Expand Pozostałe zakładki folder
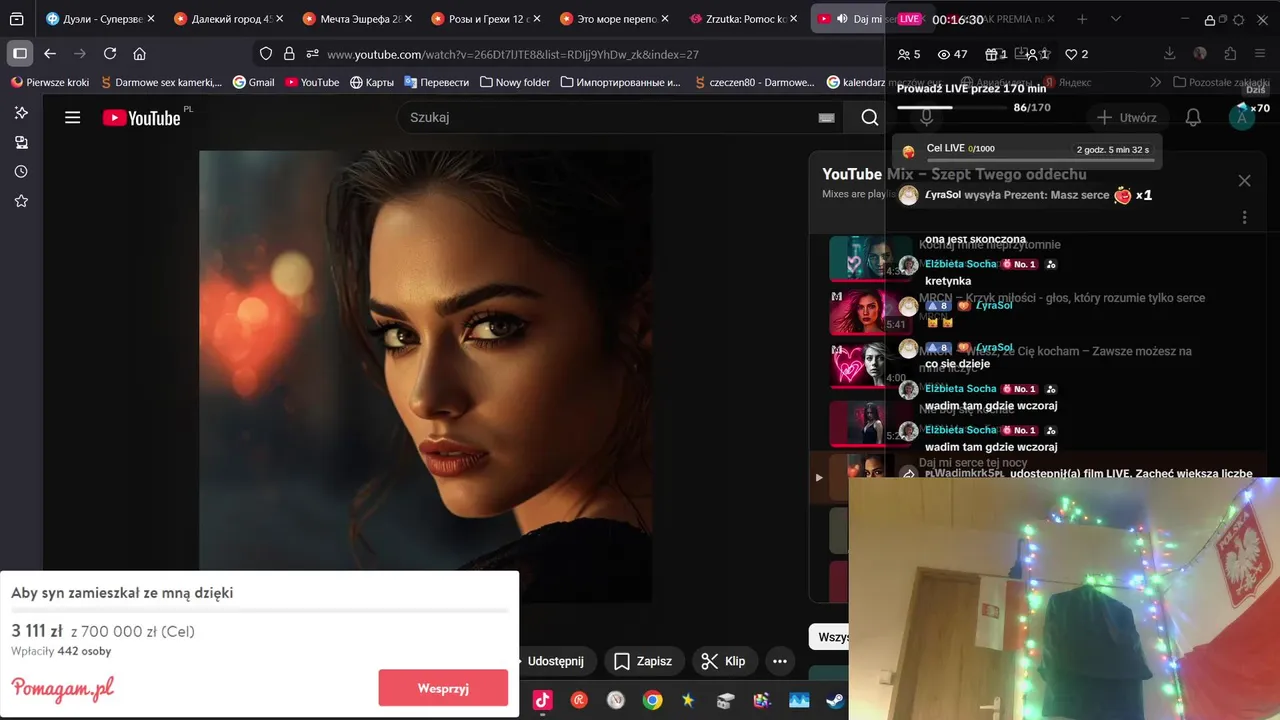 1222,82
